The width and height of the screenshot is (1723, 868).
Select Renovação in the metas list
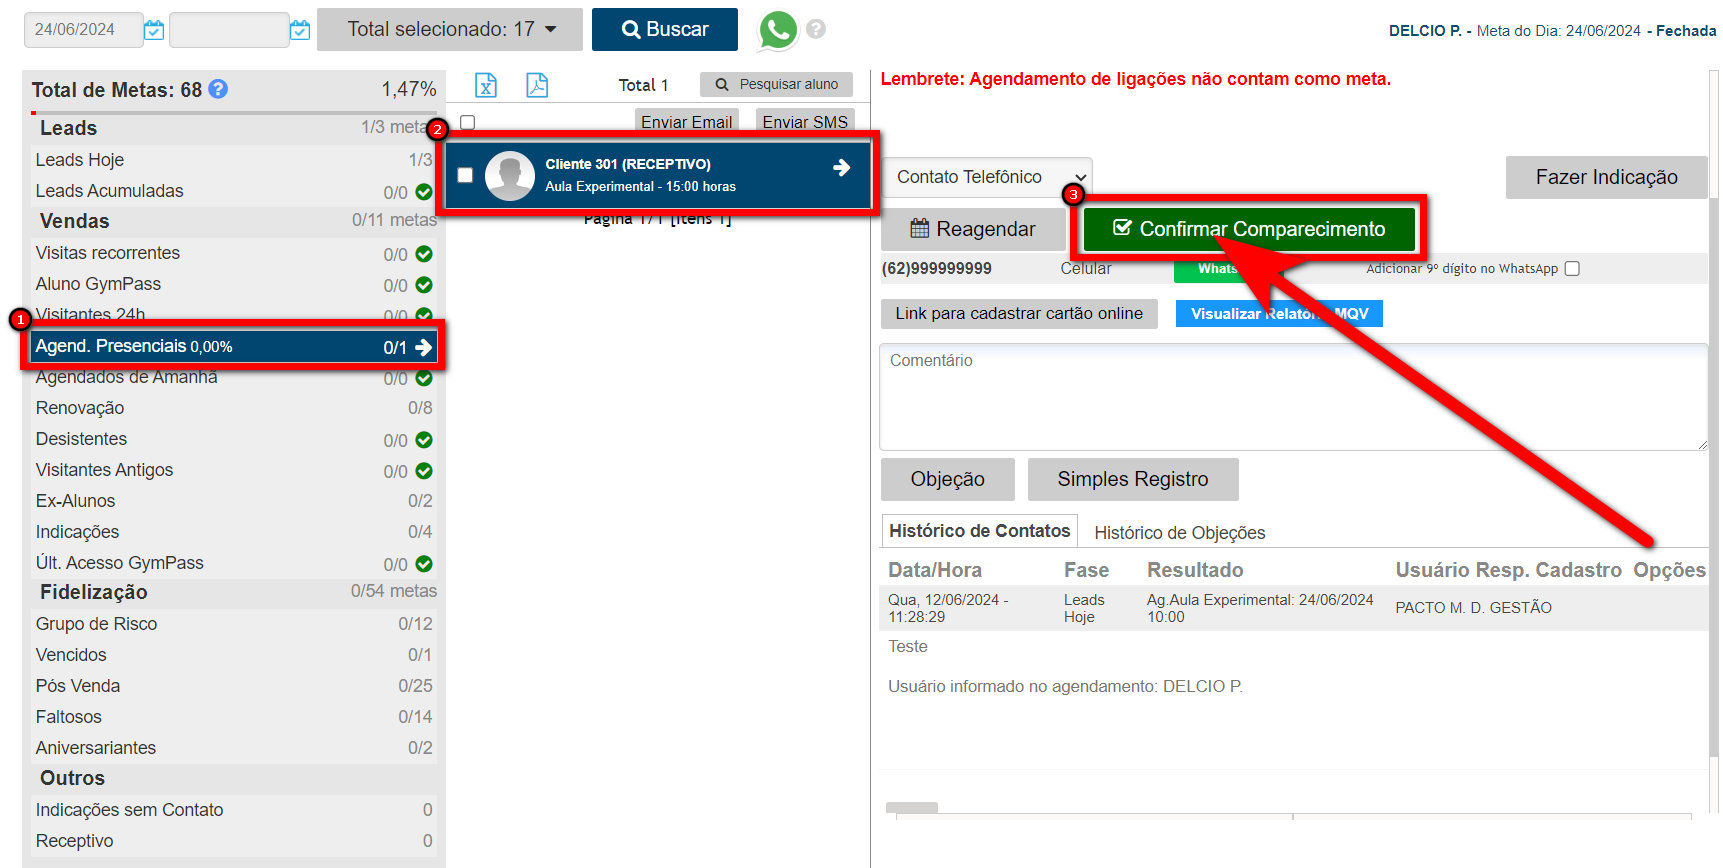80,408
